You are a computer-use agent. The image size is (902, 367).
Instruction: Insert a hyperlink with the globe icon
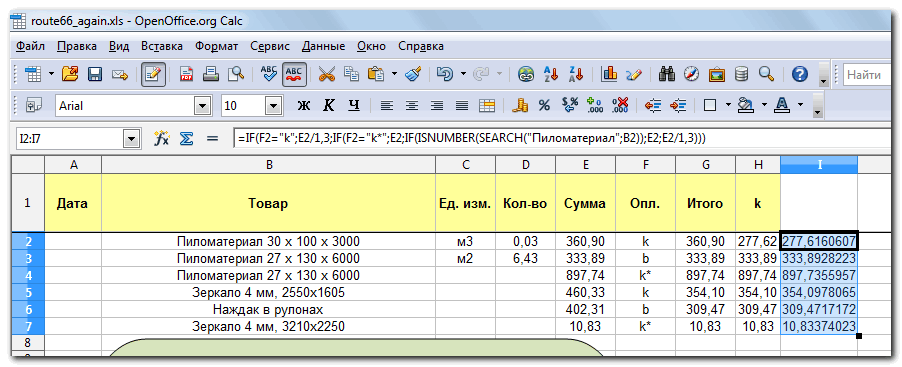pos(526,74)
